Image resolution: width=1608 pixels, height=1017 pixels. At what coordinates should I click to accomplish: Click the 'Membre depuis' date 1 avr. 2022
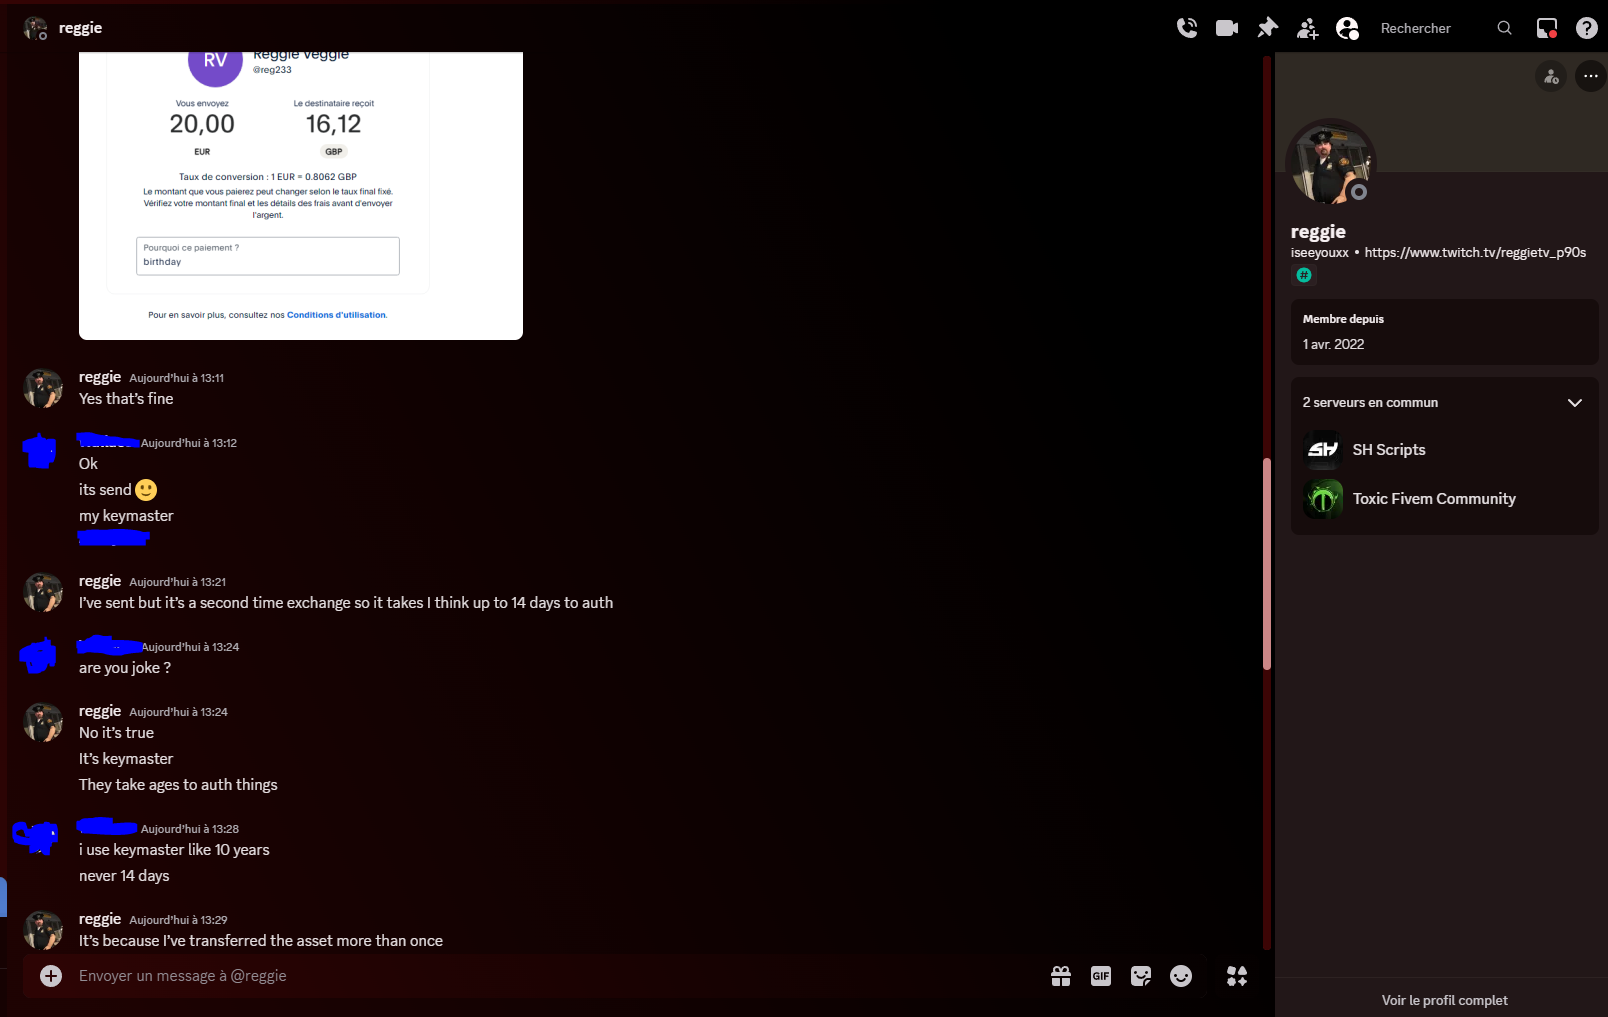coord(1333,344)
